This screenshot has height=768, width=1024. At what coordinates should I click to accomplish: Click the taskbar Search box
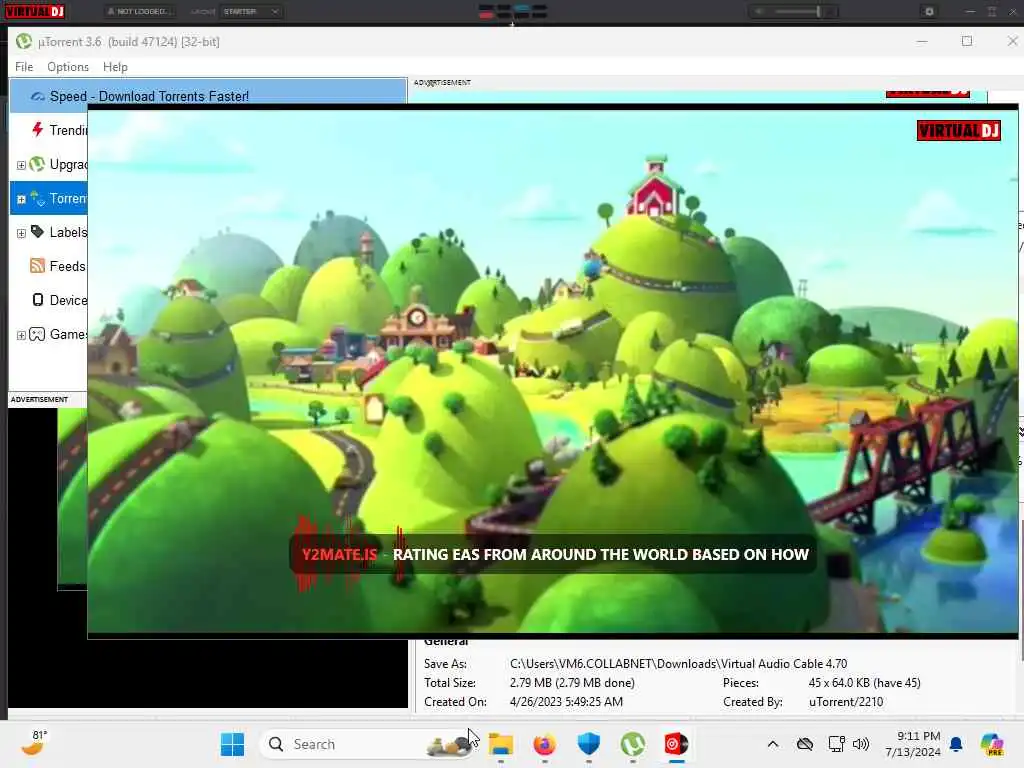point(368,744)
